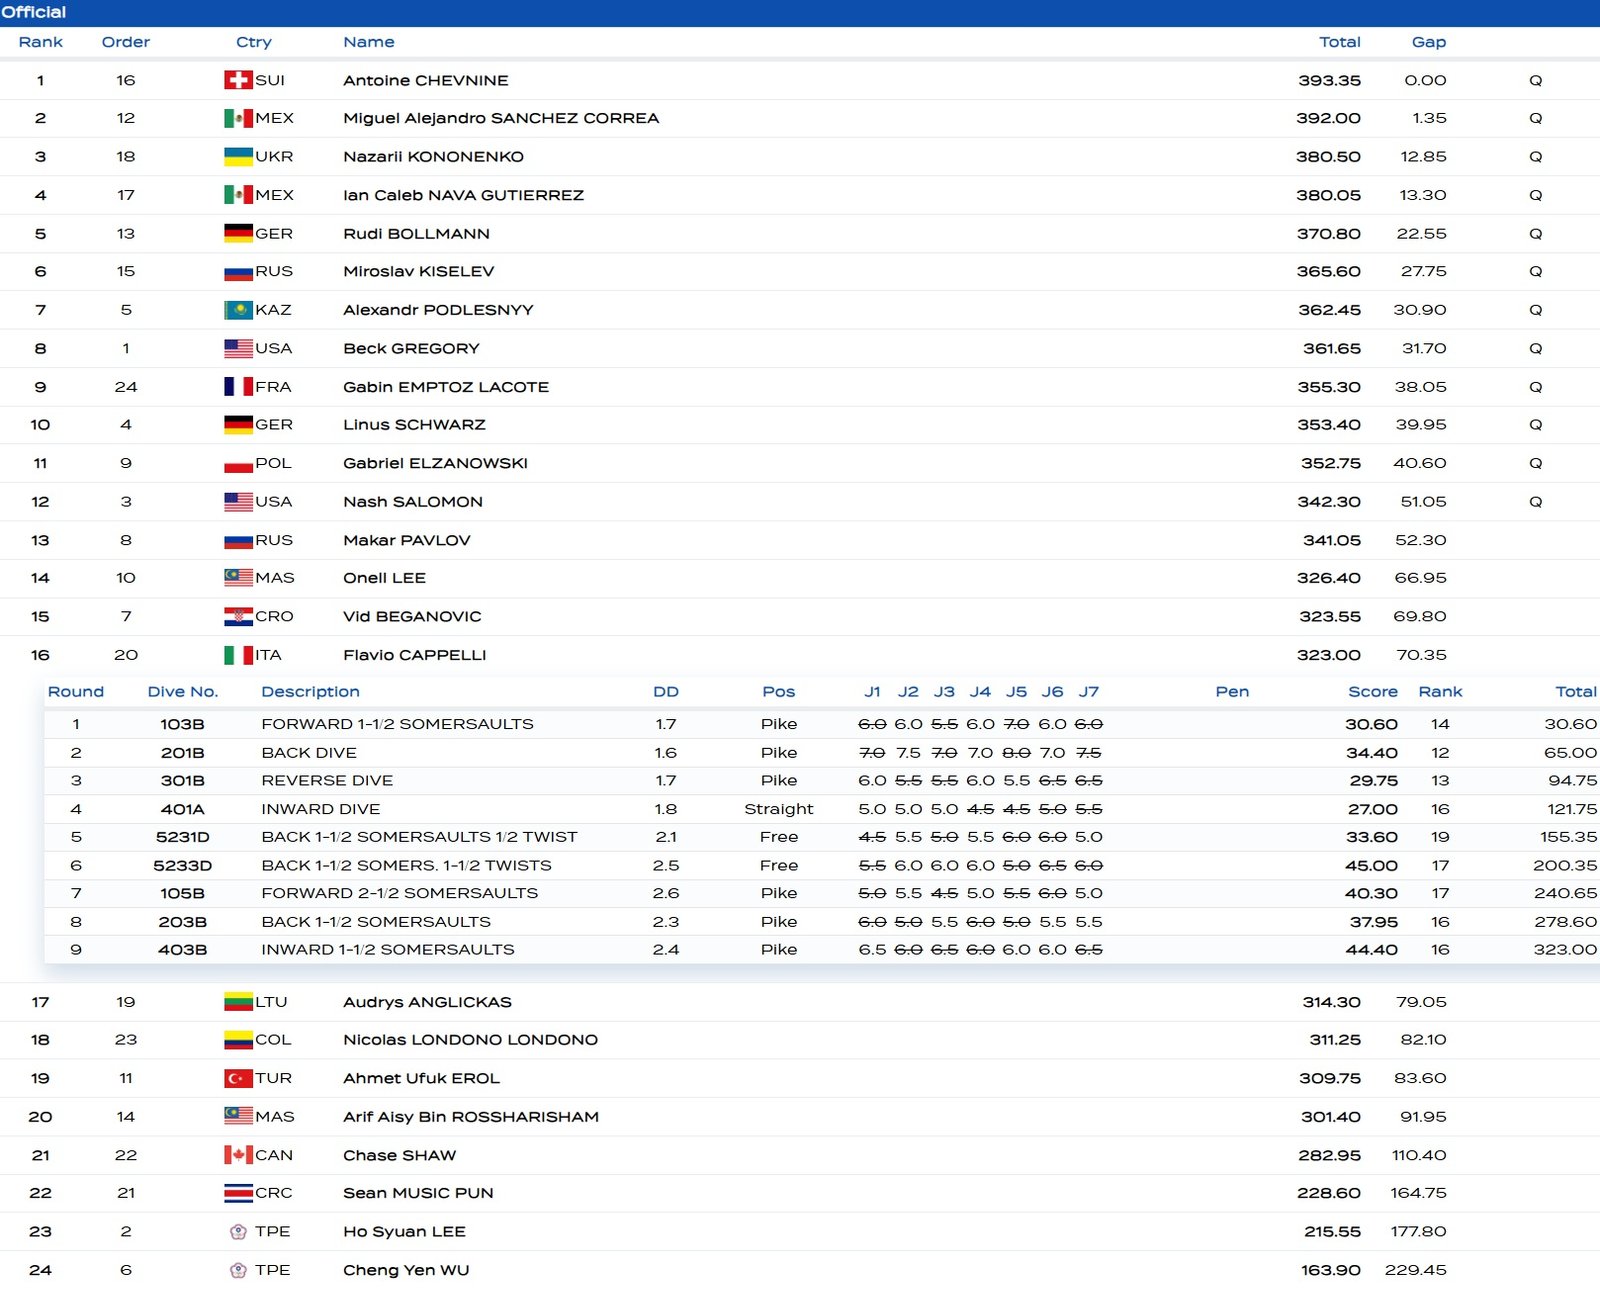Sort by the Rank column header
The width and height of the screenshot is (1600, 1289).
[x=40, y=42]
